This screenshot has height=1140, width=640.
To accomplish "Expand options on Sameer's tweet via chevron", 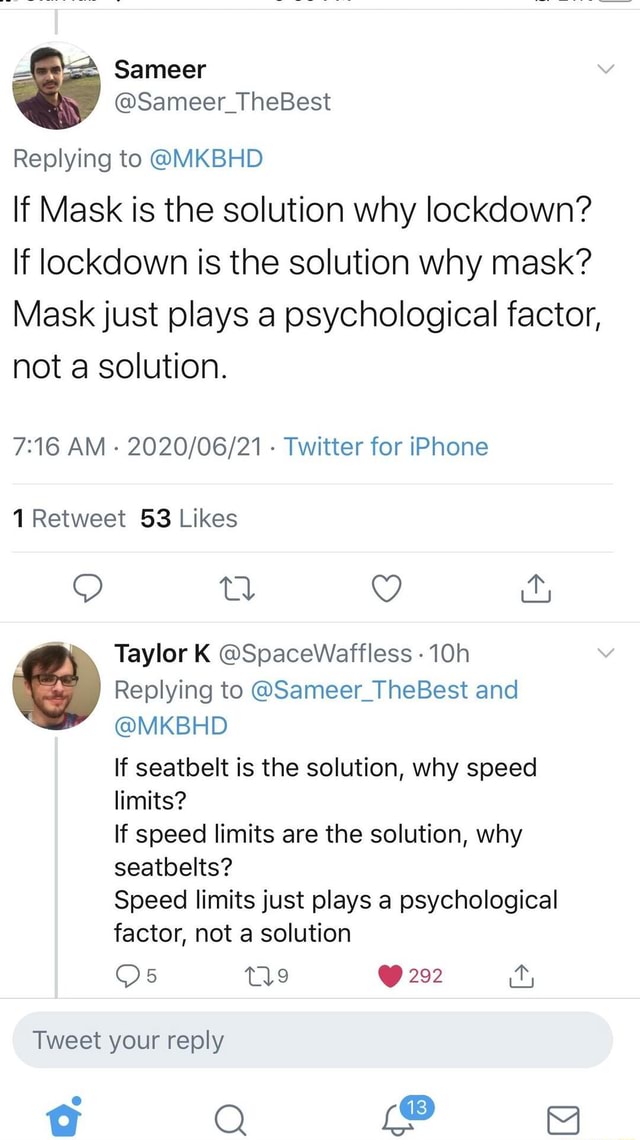I will pyautogui.click(x=604, y=70).
